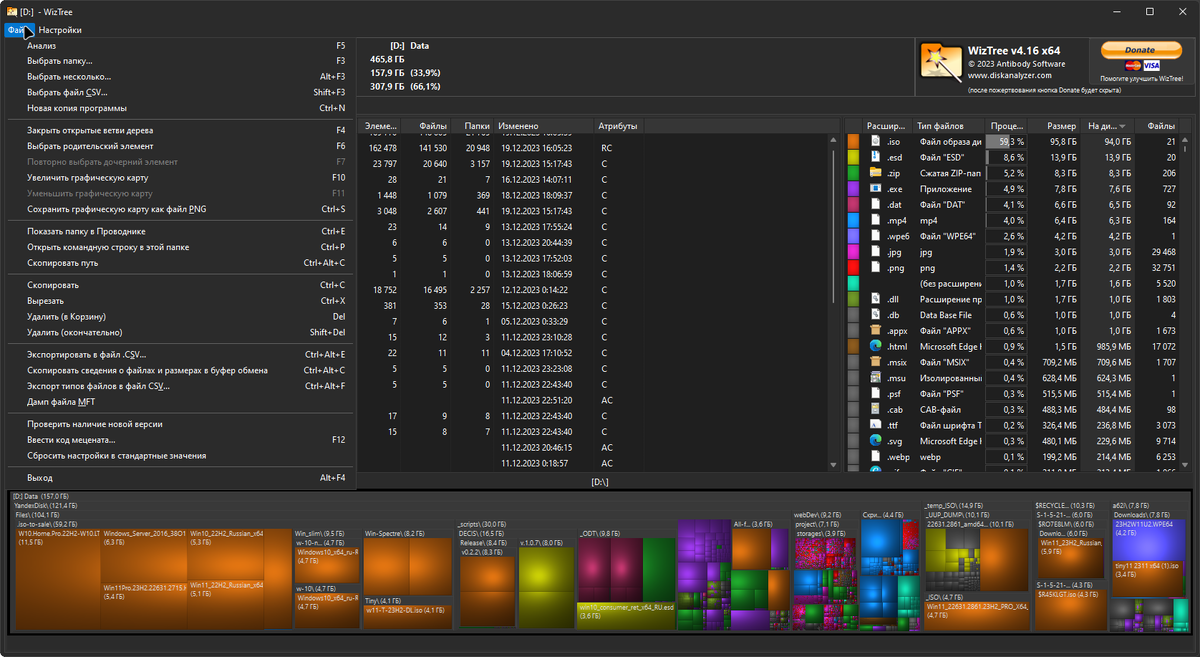The height and width of the screenshot is (657, 1200).
Task: Click 'Удалить (в Корзину)' menu item
Action: point(181,317)
